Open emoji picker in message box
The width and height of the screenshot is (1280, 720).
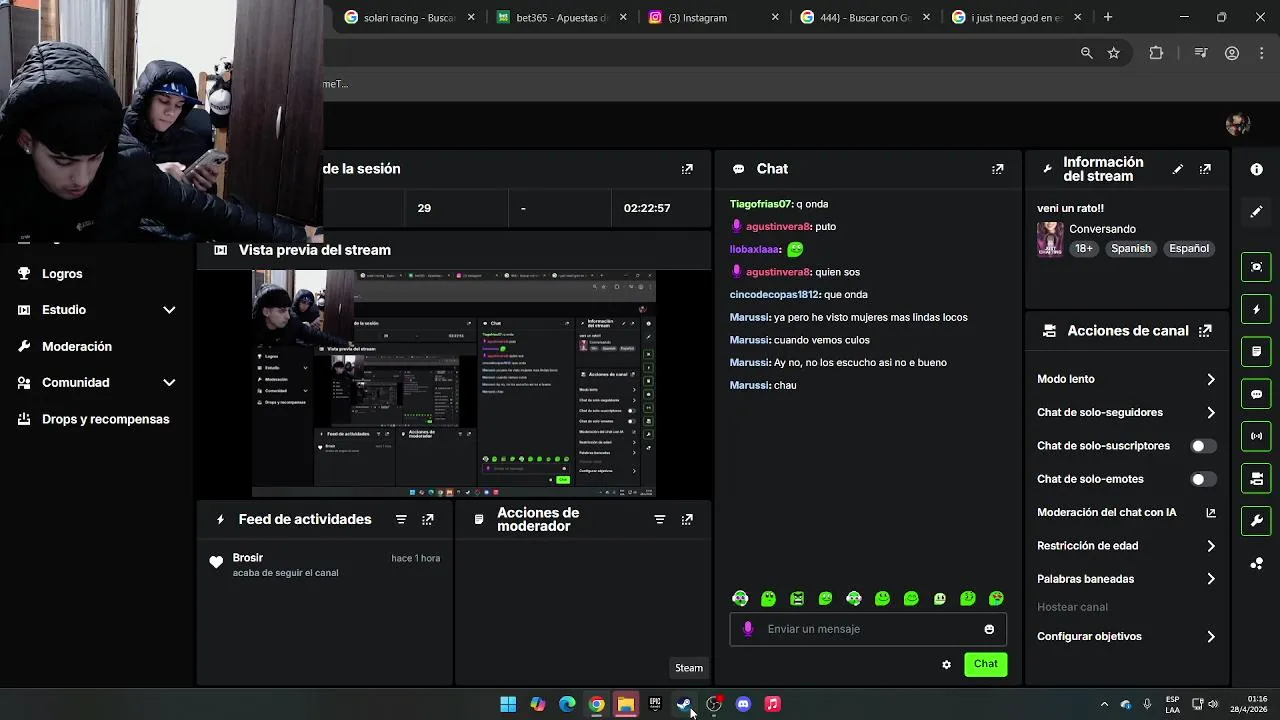(x=989, y=629)
